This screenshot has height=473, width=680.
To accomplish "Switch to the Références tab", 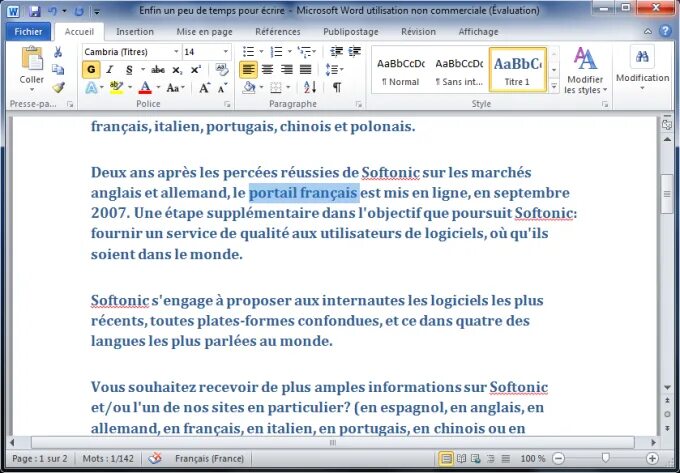I will [x=278, y=32].
